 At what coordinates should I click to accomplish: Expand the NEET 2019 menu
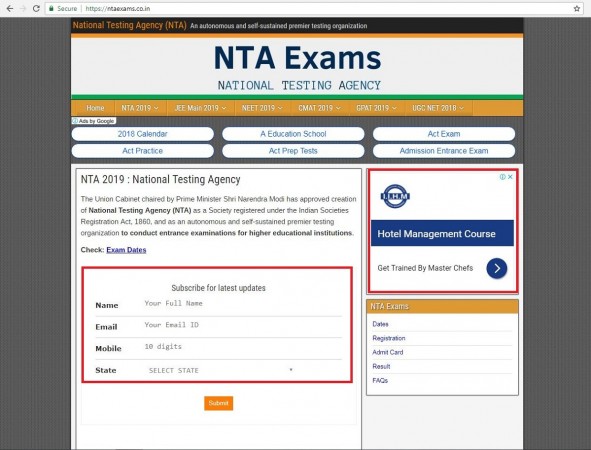click(x=262, y=108)
